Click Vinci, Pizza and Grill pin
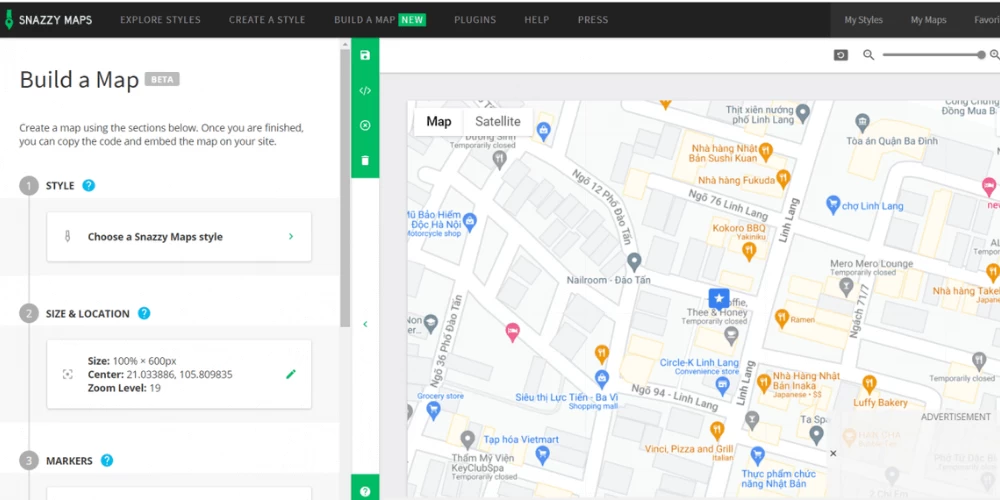The width and height of the screenshot is (1000, 500). tap(717, 430)
